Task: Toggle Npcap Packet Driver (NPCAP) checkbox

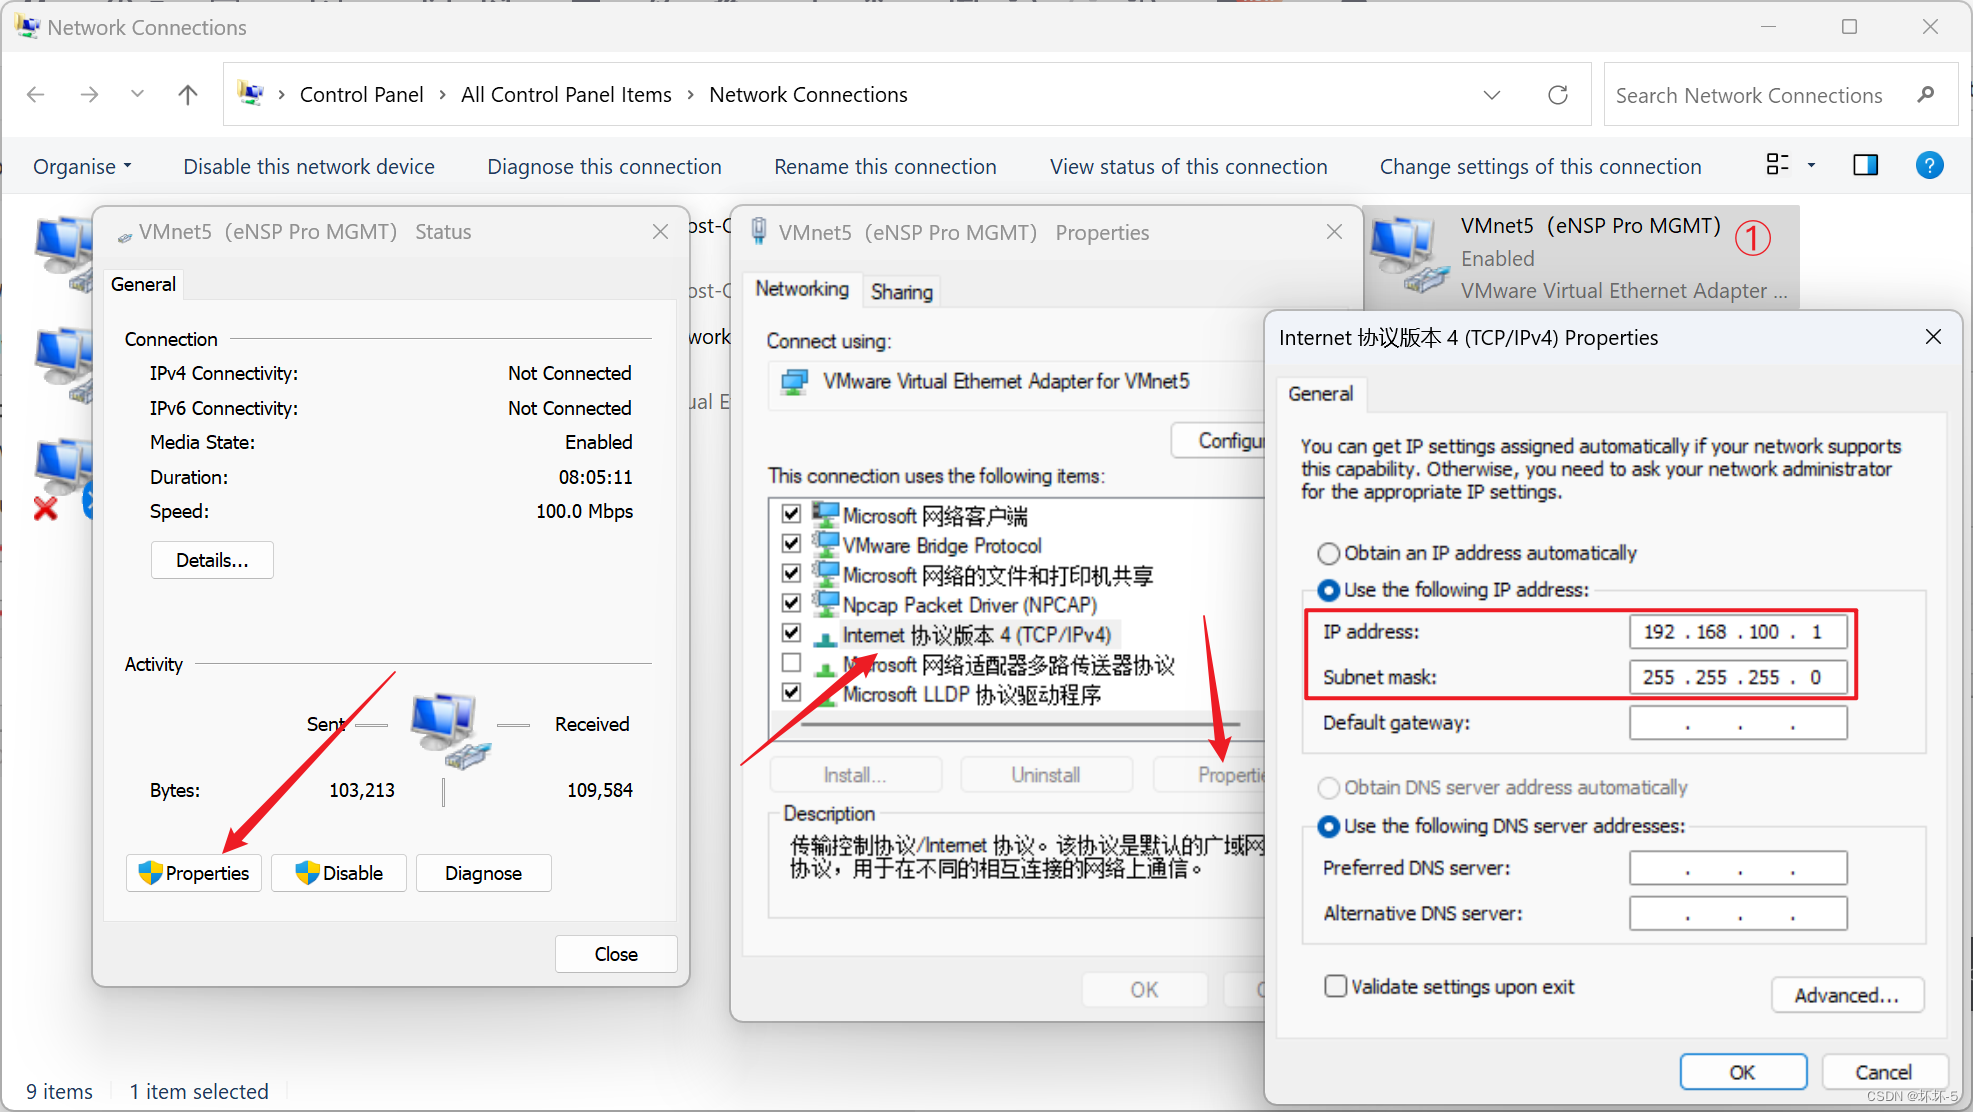Action: coord(791,603)
